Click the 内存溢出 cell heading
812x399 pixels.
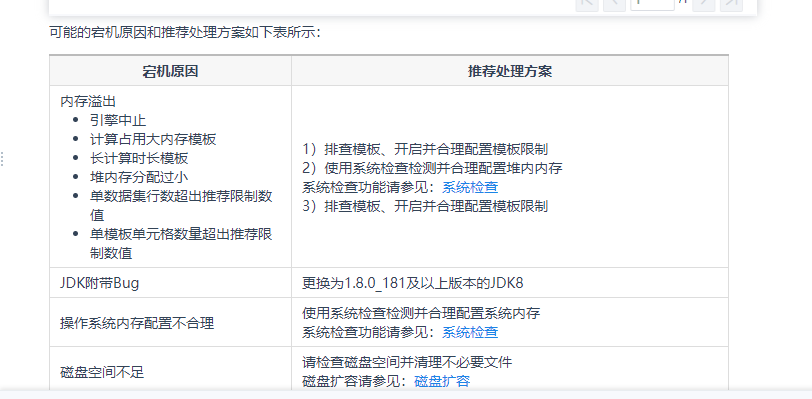coord(88,101)
